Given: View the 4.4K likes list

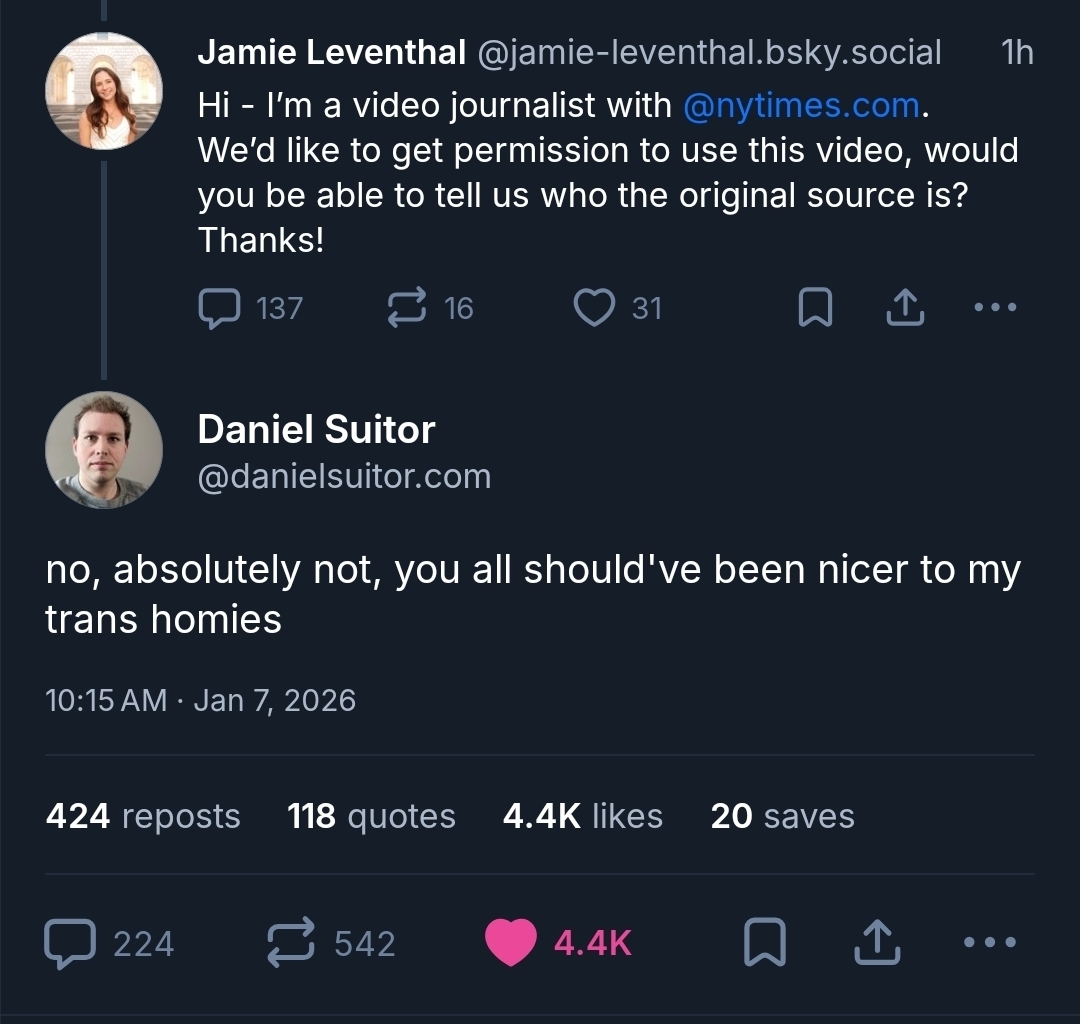Looking at the screenshot, I should pos(582,816).
